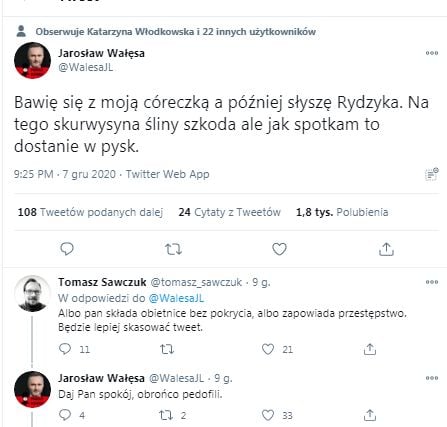Open Jarosław Wałęsa's avatar on main tweet
The width and height of the screenshot is (447, 427).
[32, 60]
